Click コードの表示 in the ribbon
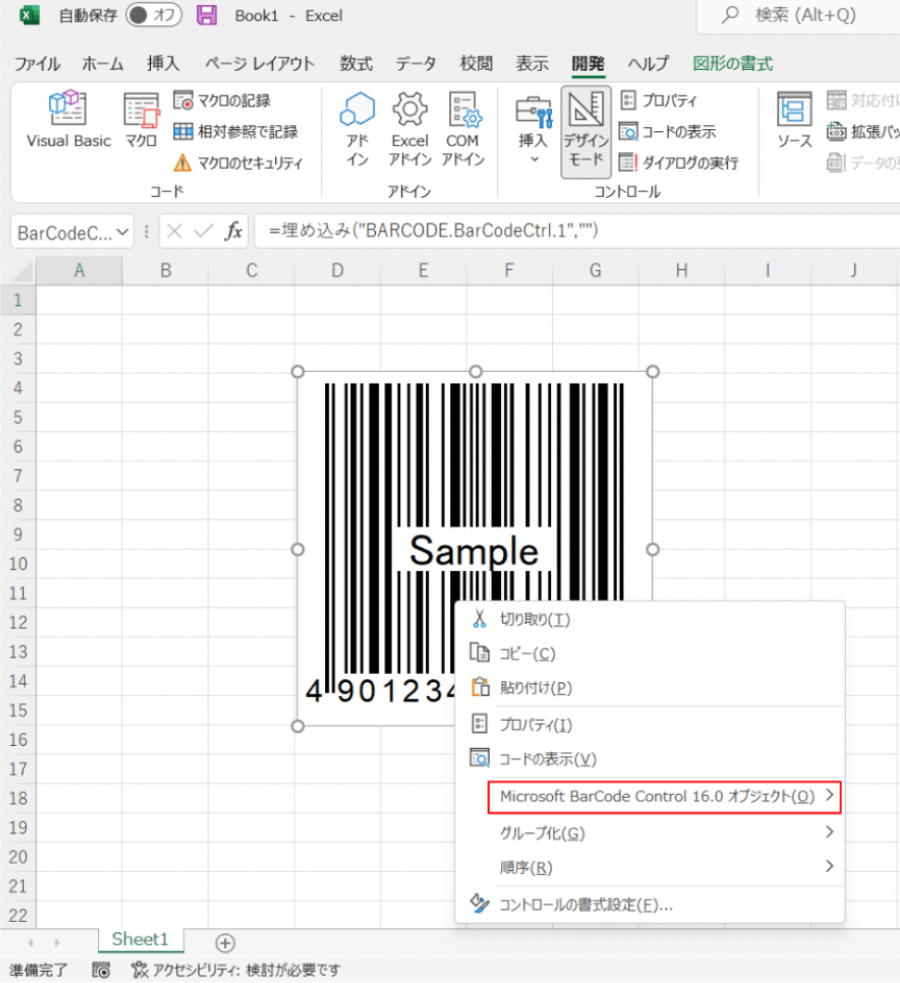This screenshot has width=900, height=983. 667,132
